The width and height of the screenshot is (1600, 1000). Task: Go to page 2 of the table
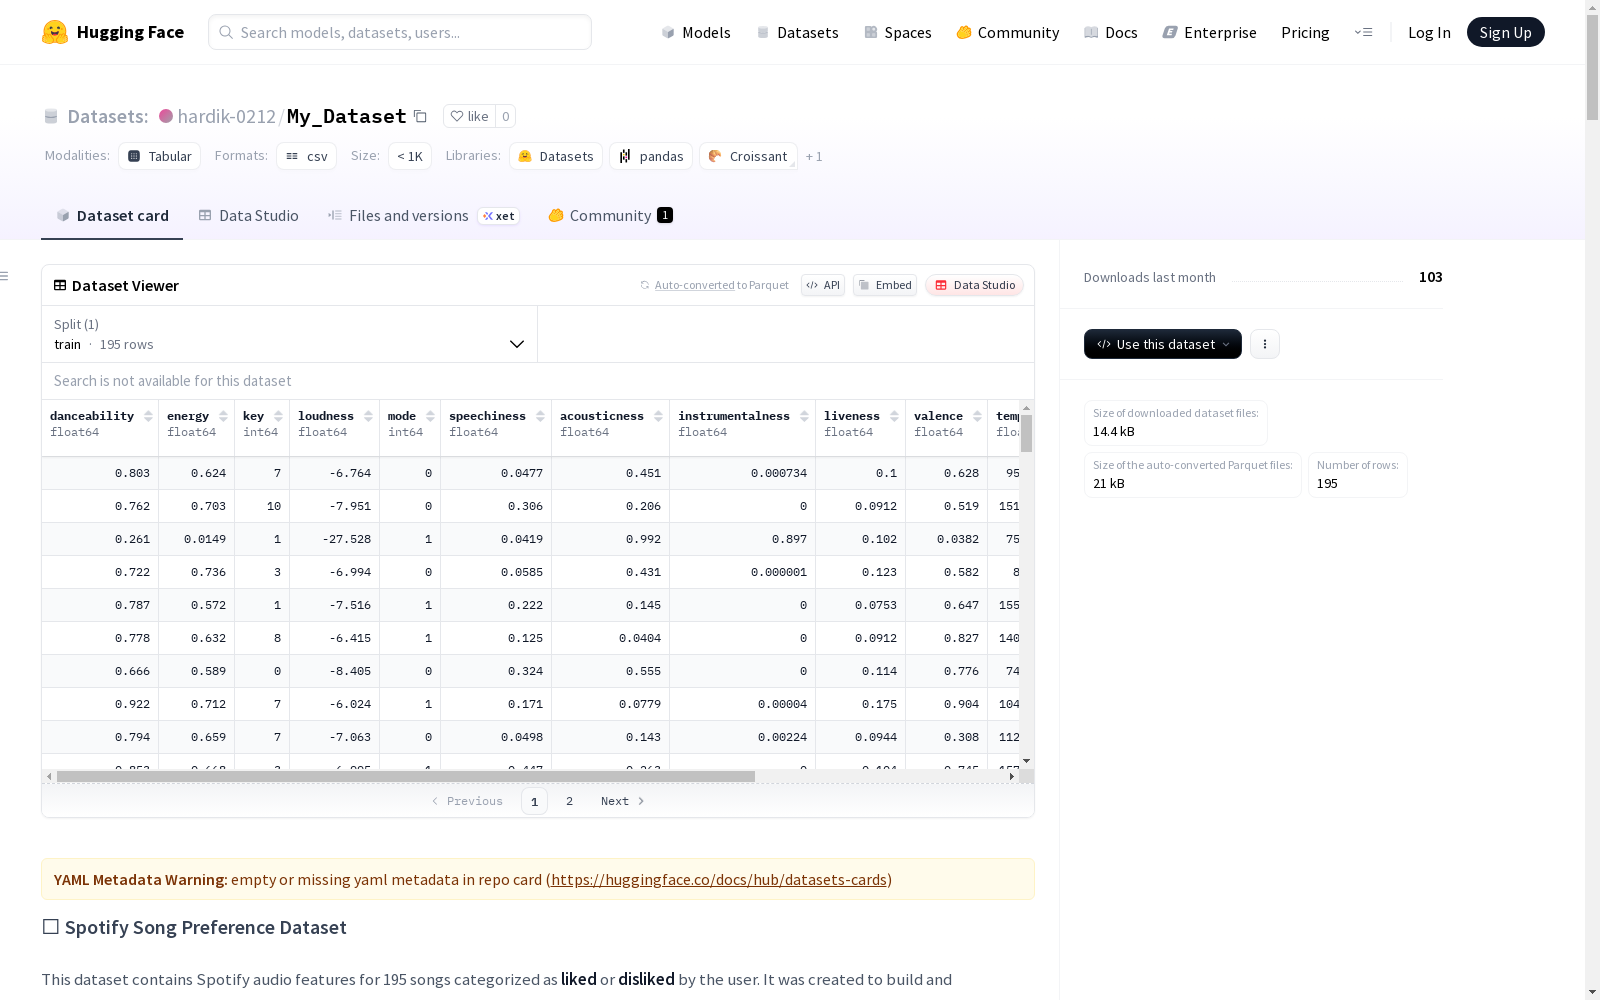click(x=569, y=801)
